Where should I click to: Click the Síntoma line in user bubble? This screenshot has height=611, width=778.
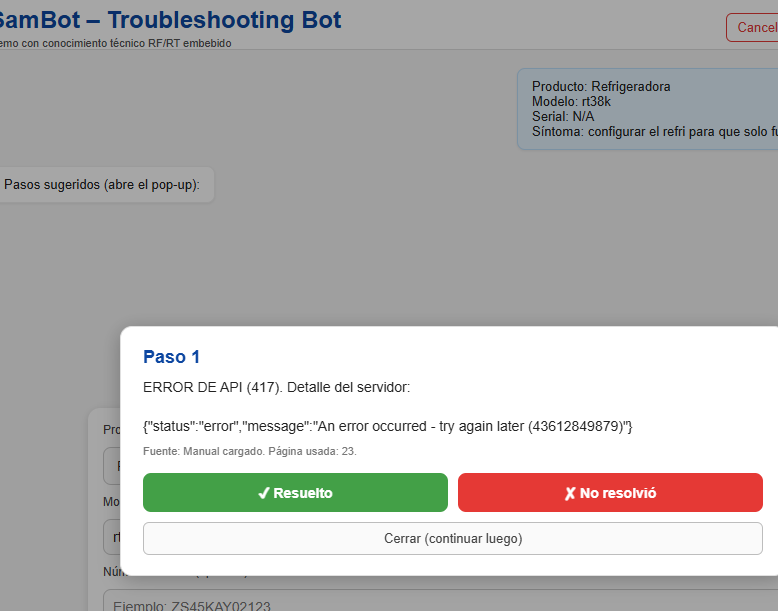pyautogui.click(x=654, y=132)
